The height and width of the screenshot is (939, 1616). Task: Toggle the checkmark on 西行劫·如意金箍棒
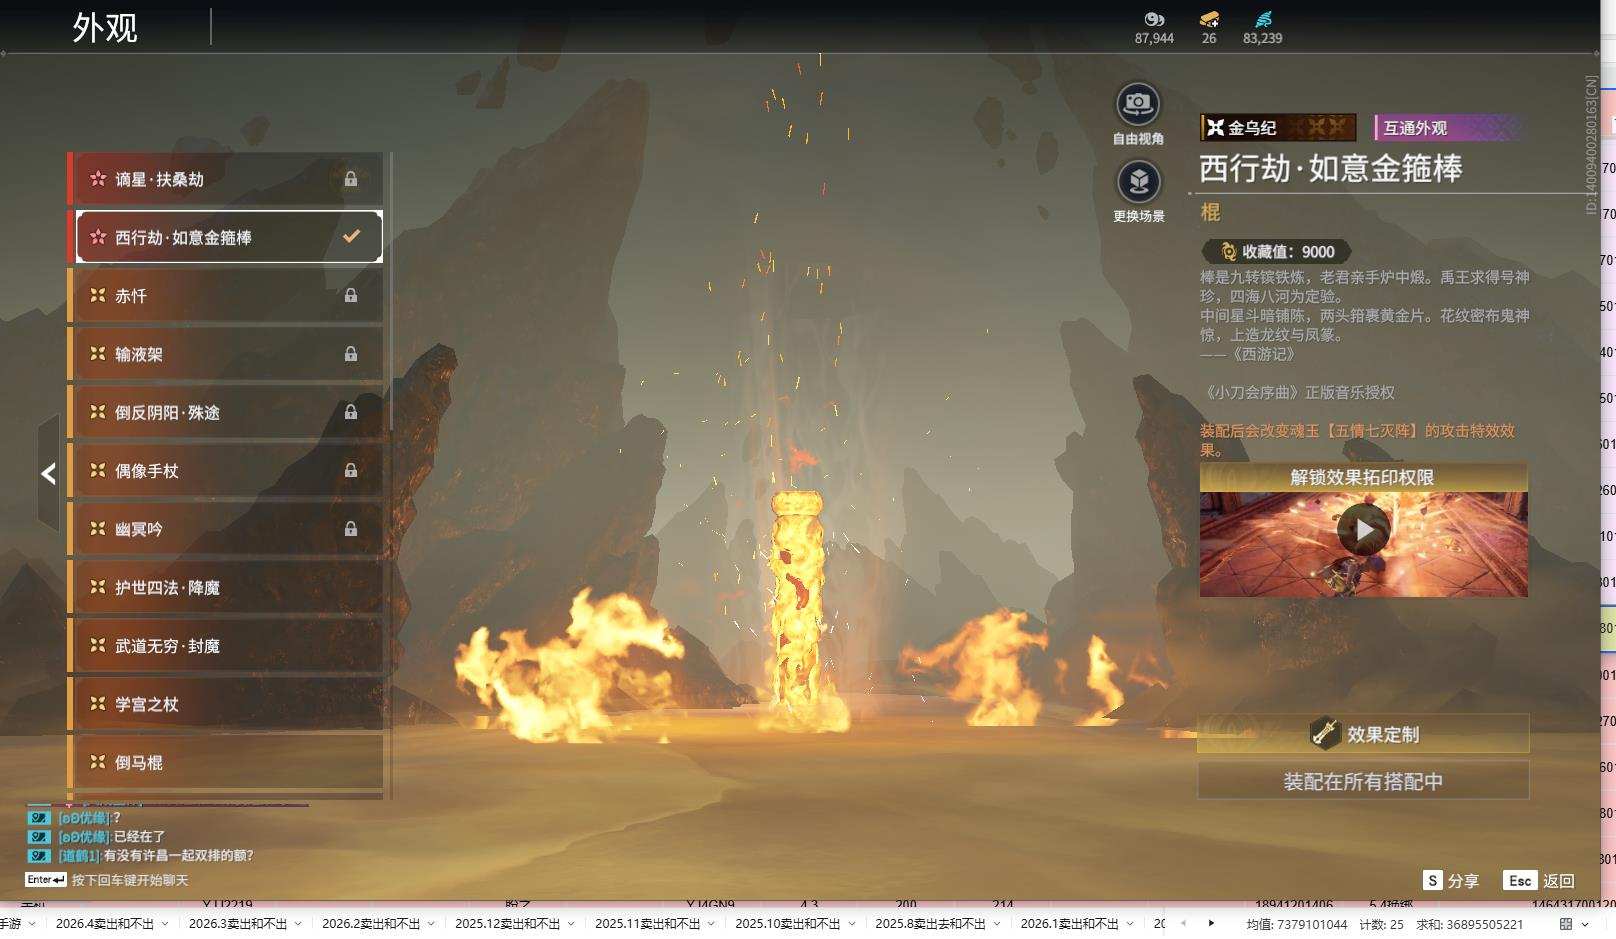(x=351, y=237)
